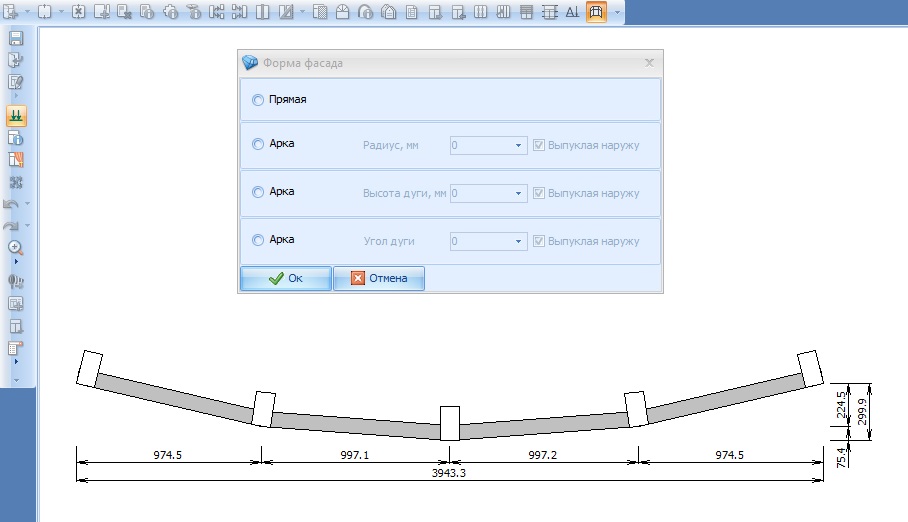Click the two-panel split icon
Image resolution: width=908 pixels, height=522 pixels.
coord(262,12)
